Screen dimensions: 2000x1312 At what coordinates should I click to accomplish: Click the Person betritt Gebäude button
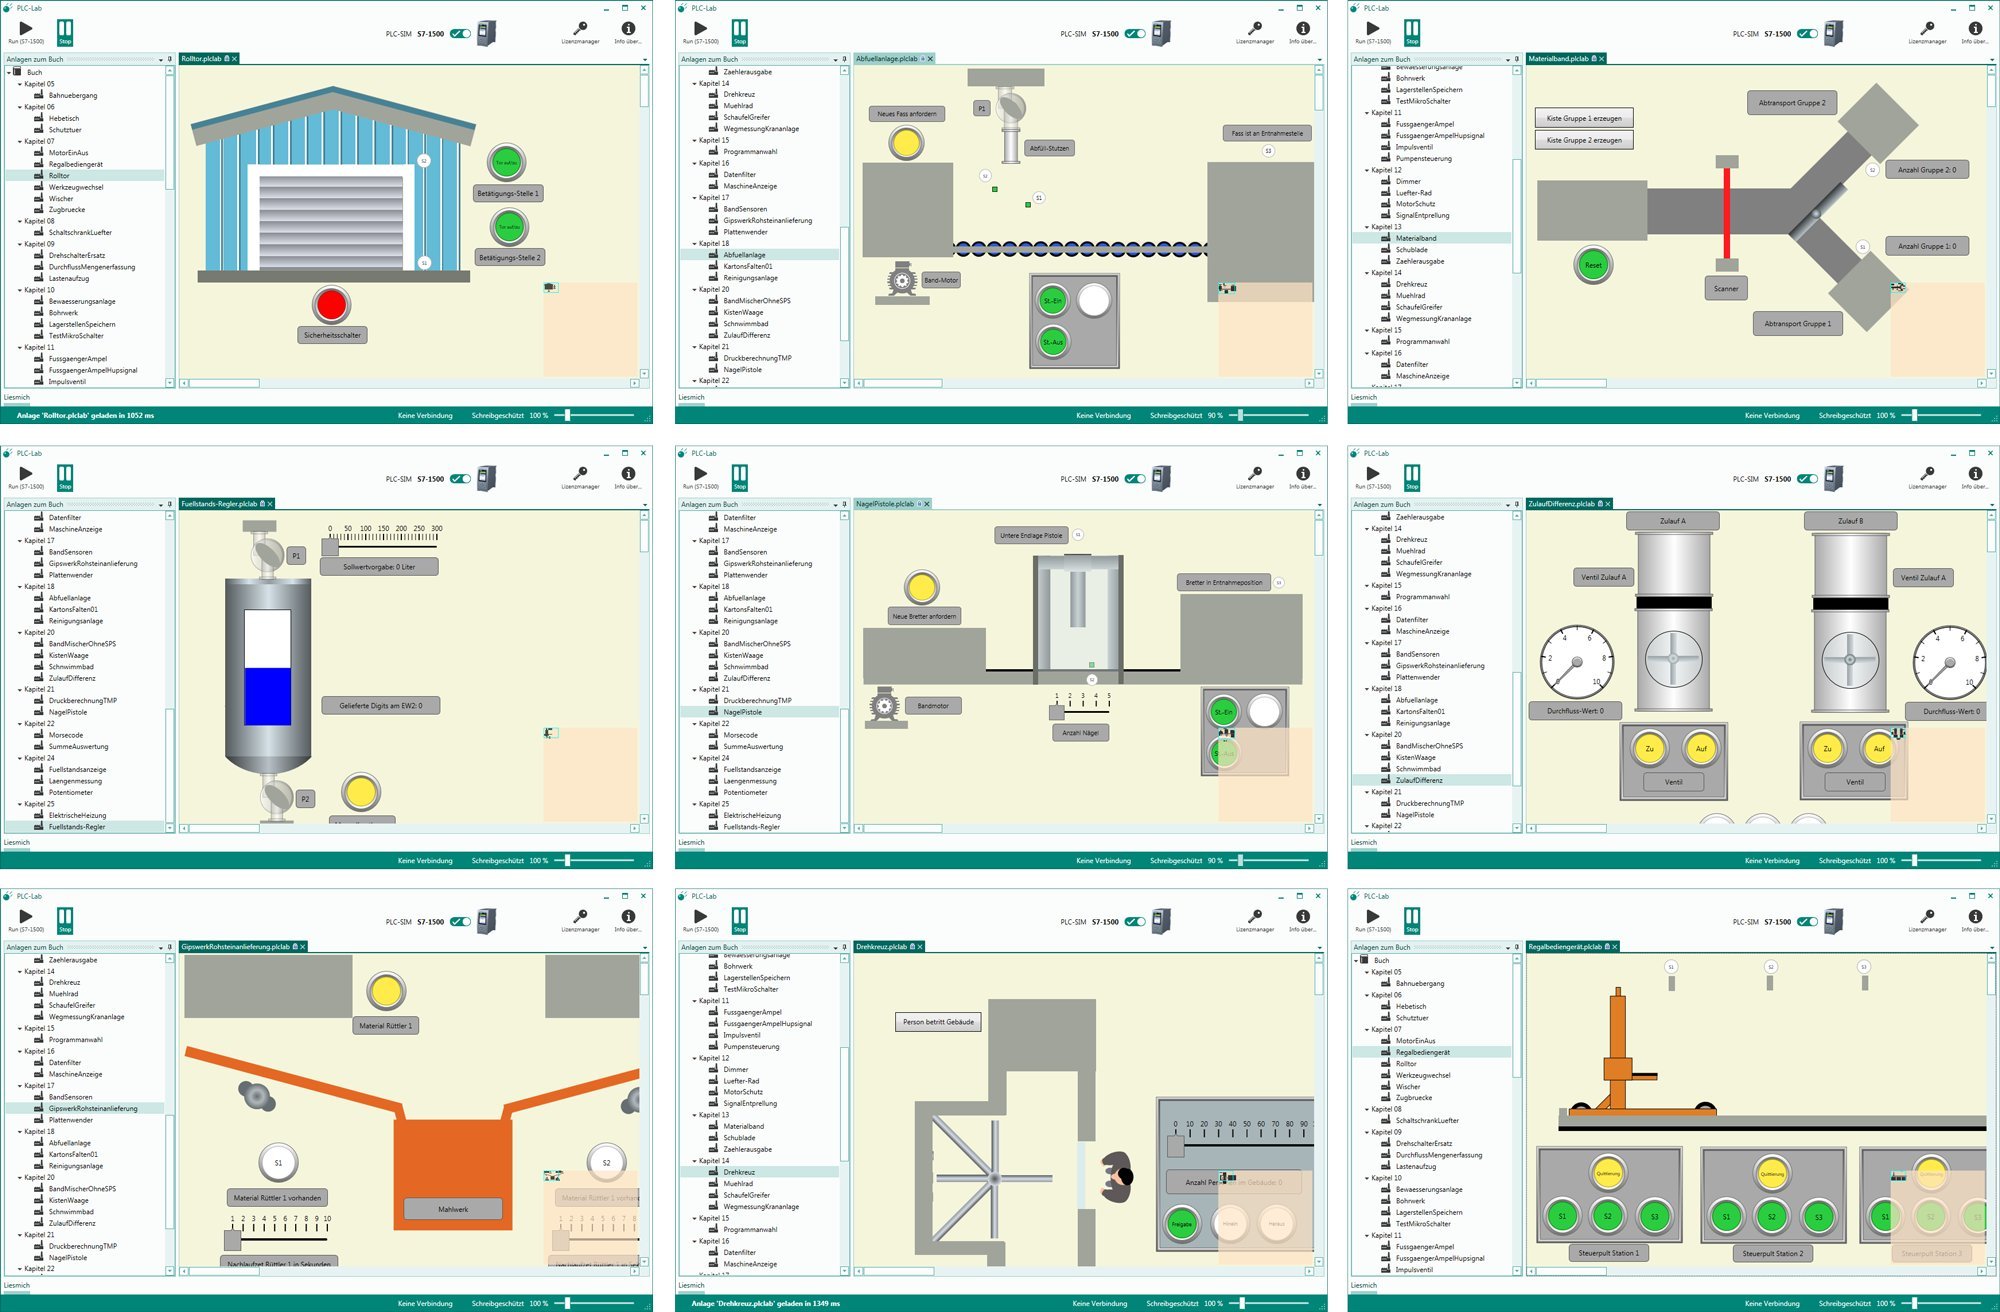point(938,1022)
